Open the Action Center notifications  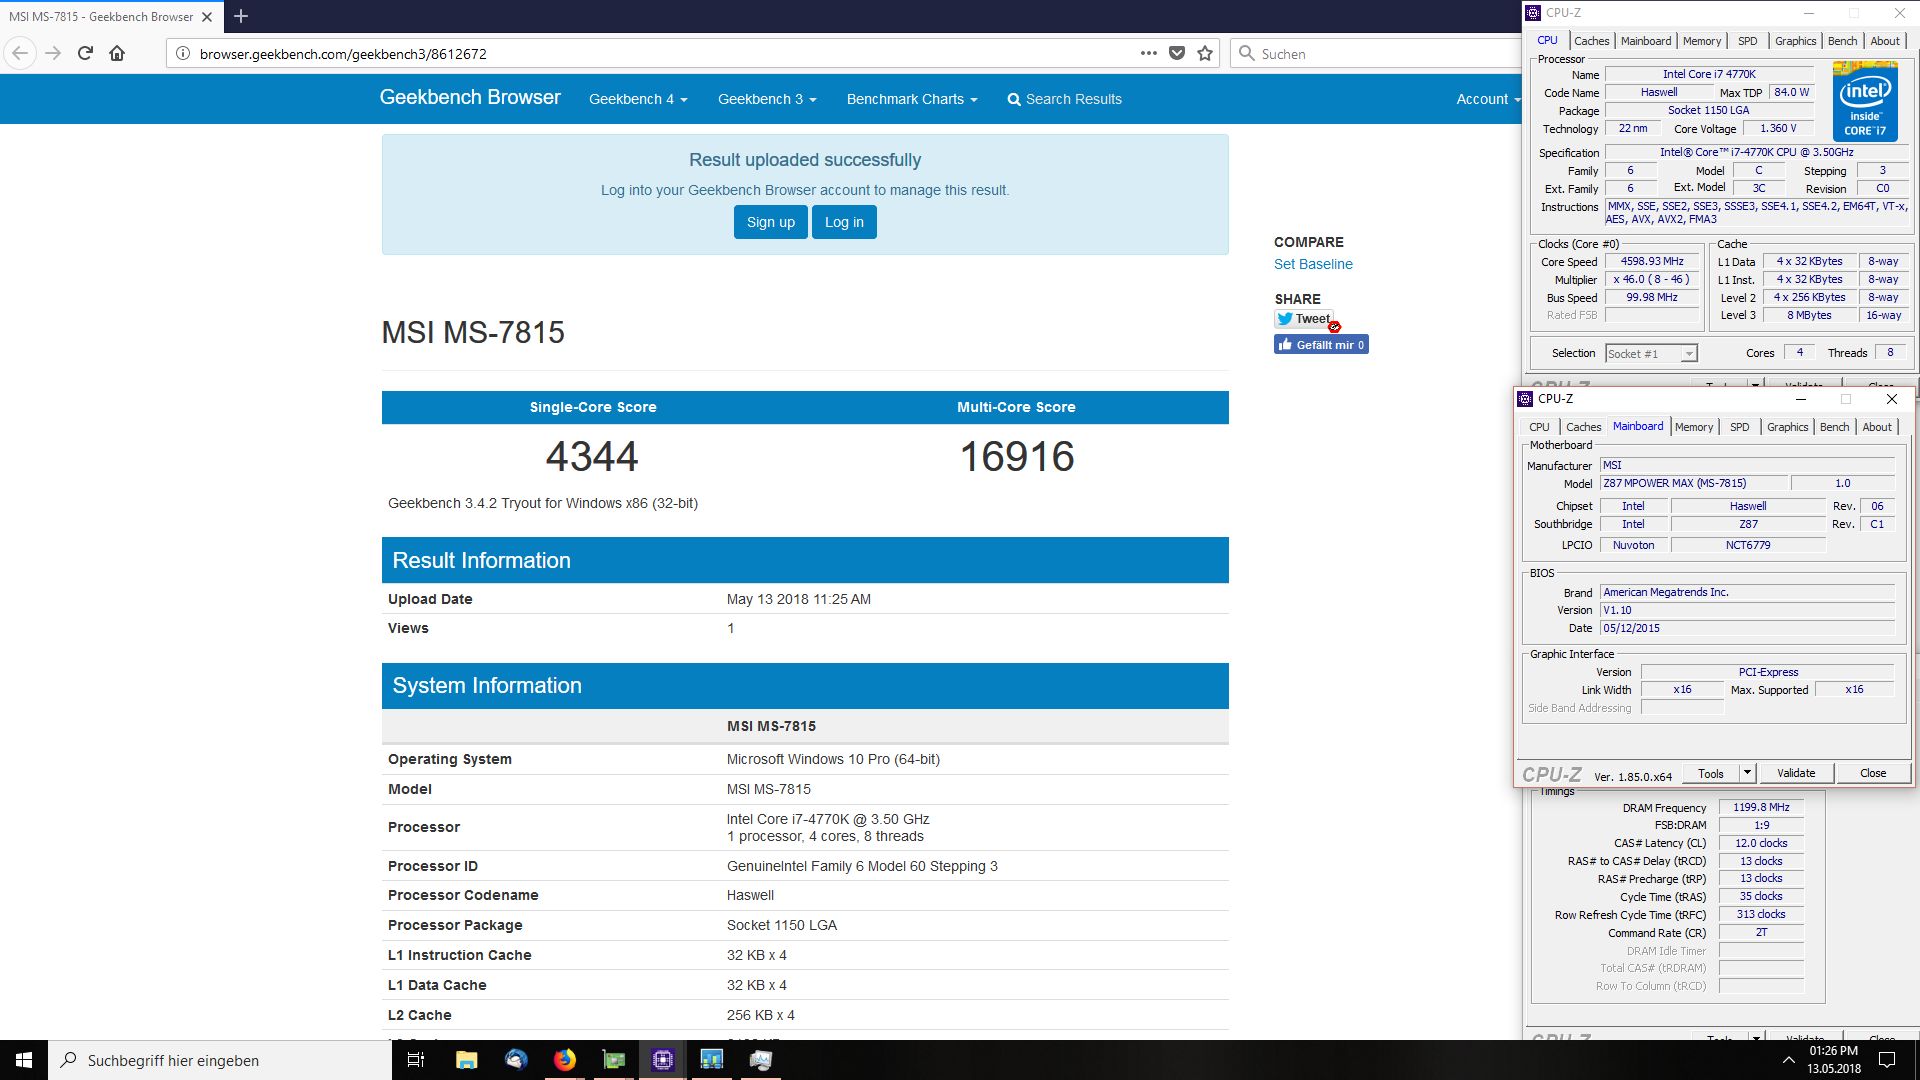click(1887, 1060)
